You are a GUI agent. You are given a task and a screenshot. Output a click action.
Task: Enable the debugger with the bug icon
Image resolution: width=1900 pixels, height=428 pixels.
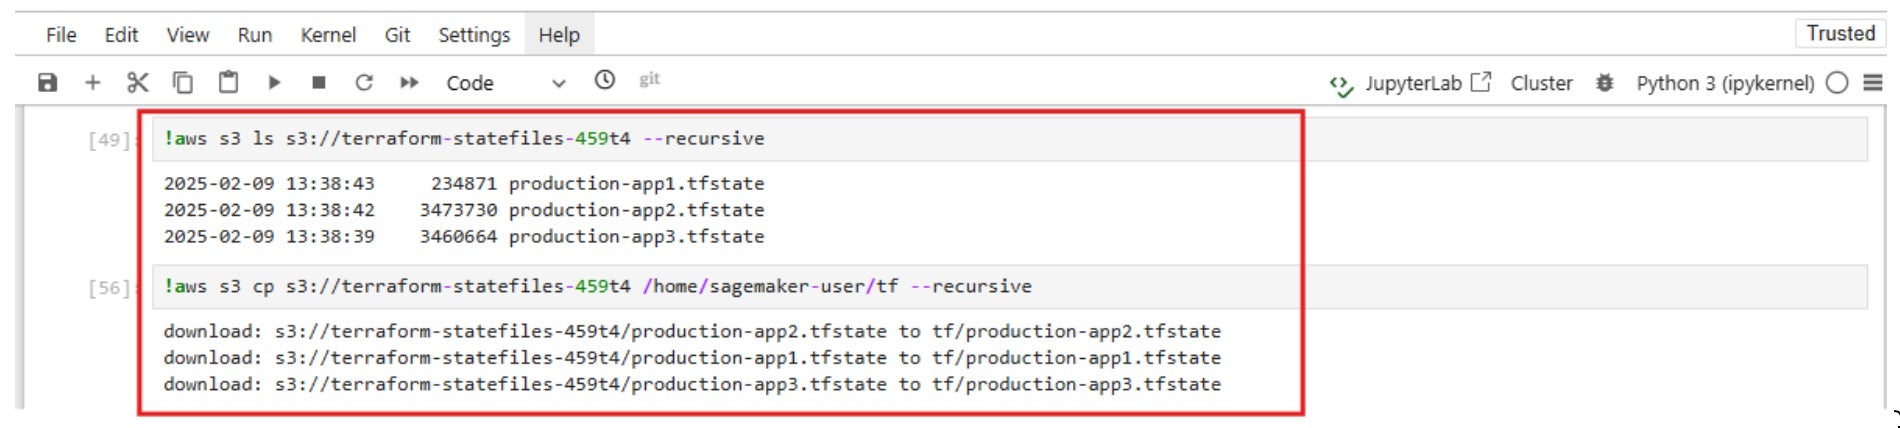coord(1605,83)
